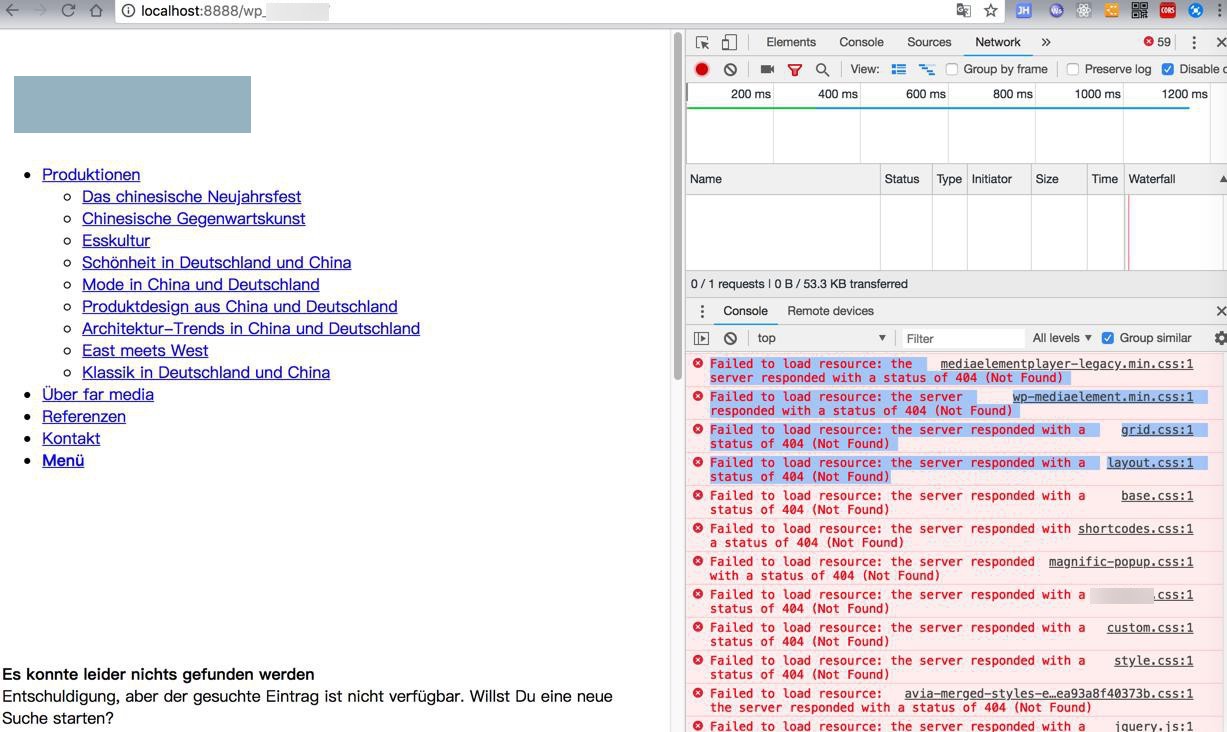Open the Produktionen link
The image size is (1227, 732).
tap(91, 175)
